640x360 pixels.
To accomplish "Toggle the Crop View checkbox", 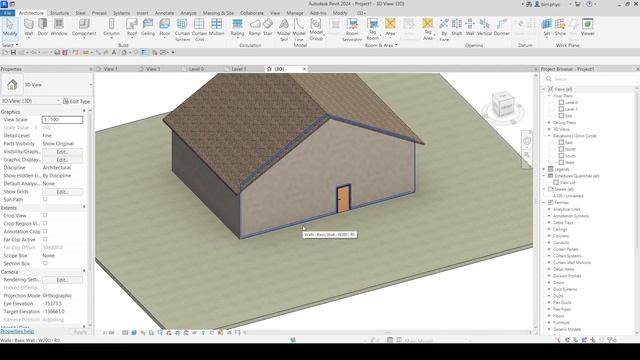I will [x=45, y=215].
